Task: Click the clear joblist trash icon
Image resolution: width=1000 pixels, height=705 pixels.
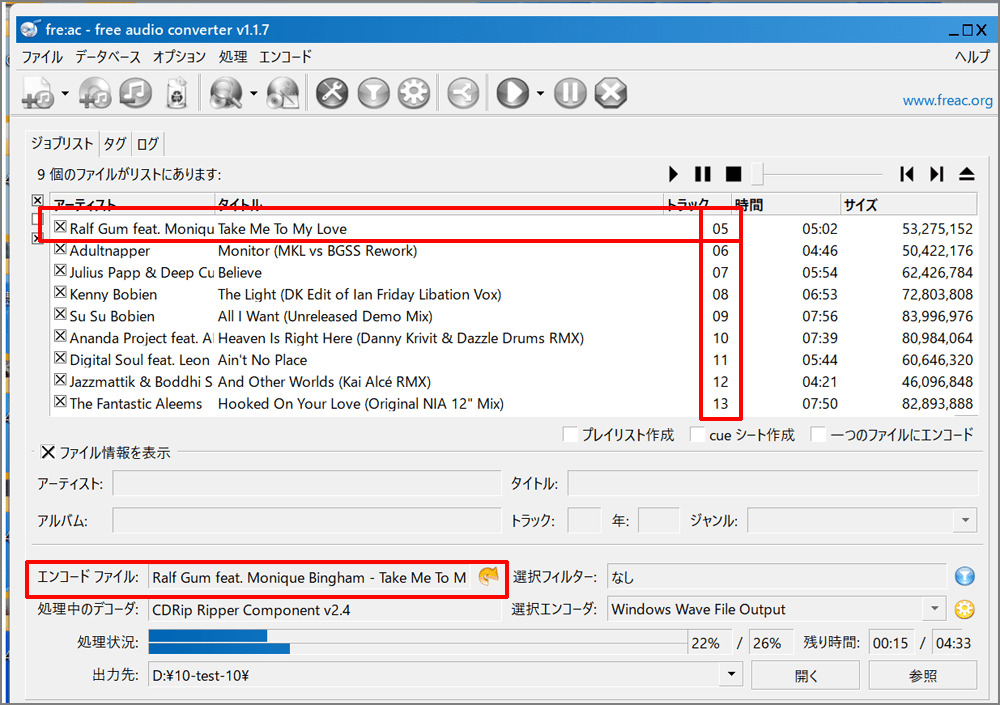Action: pos(177,93)
